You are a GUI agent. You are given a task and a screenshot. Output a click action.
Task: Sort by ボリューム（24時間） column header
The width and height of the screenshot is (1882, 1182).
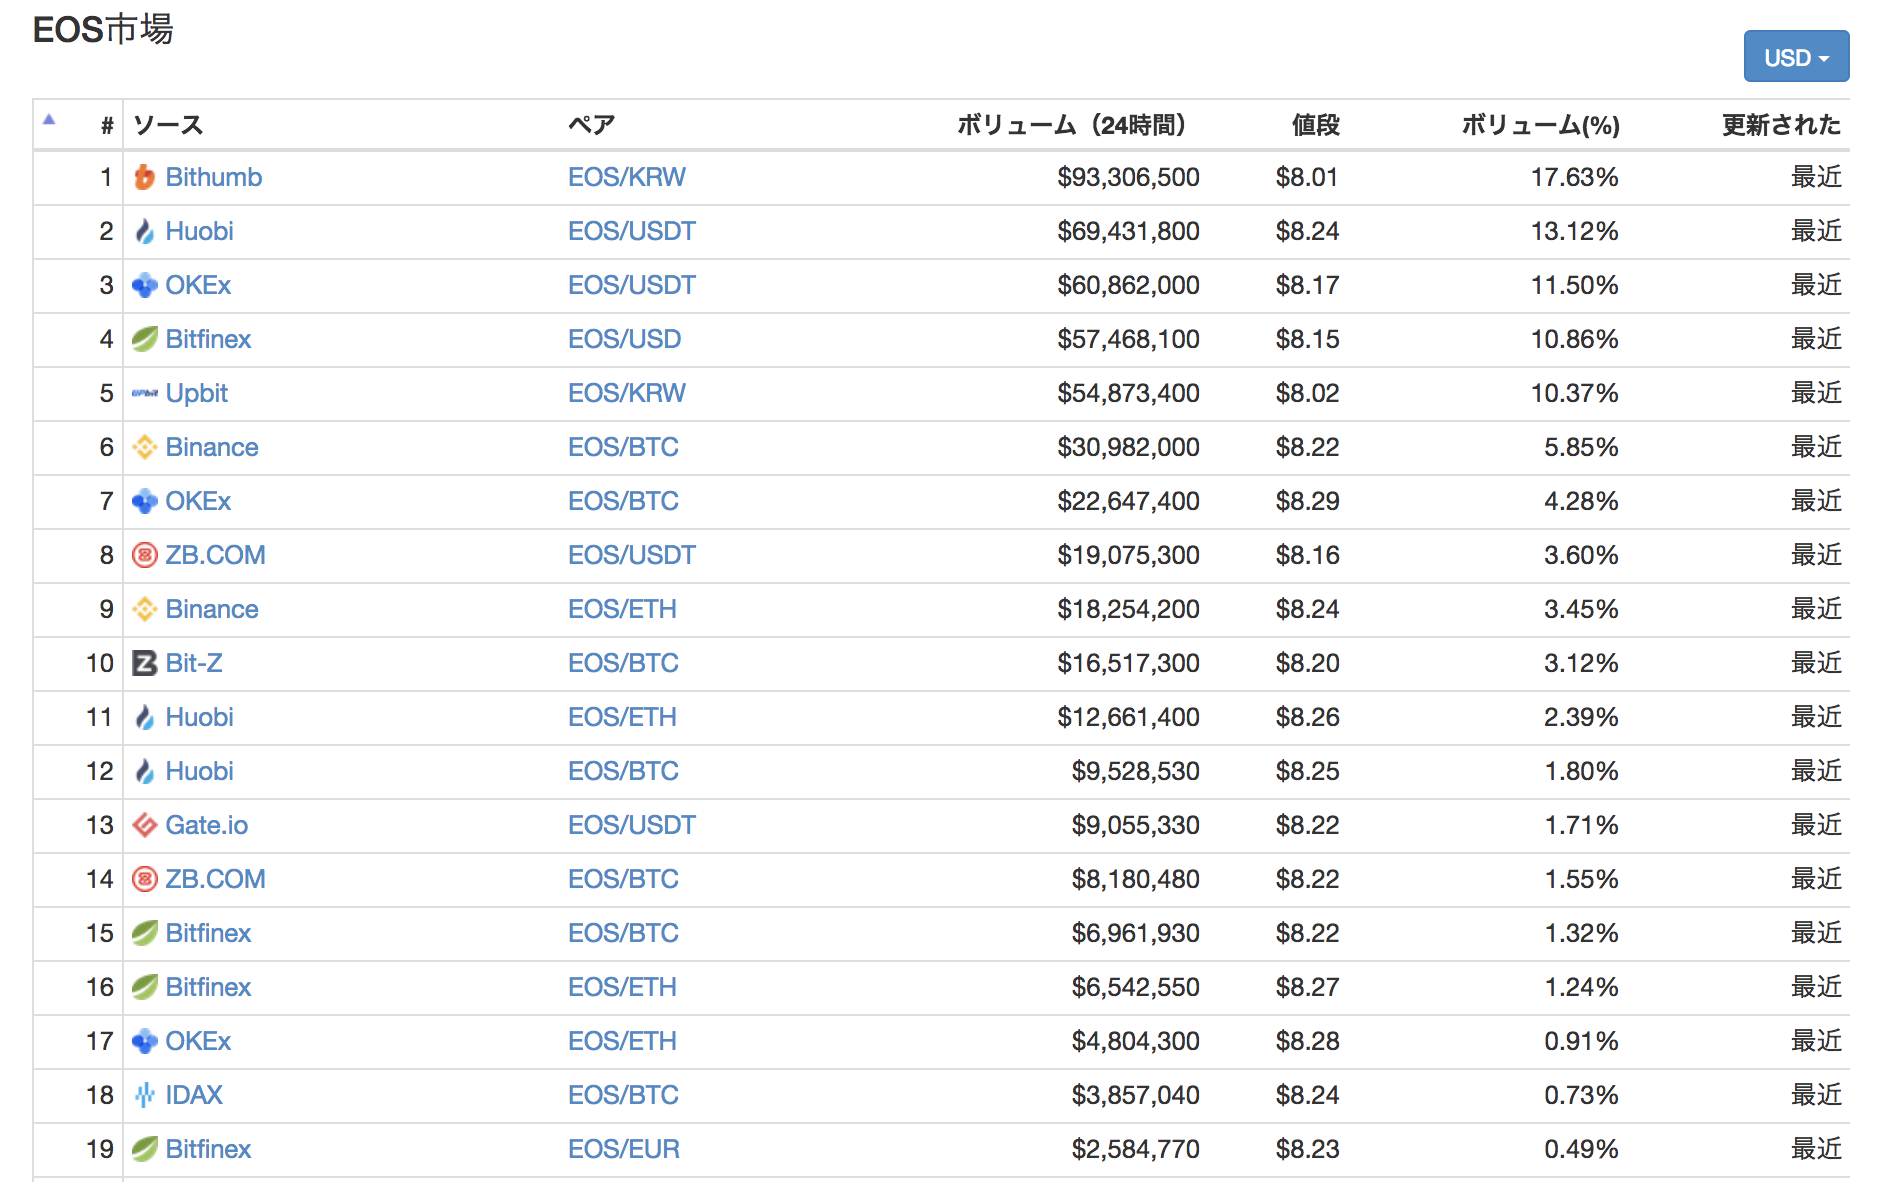point(1071,125)
